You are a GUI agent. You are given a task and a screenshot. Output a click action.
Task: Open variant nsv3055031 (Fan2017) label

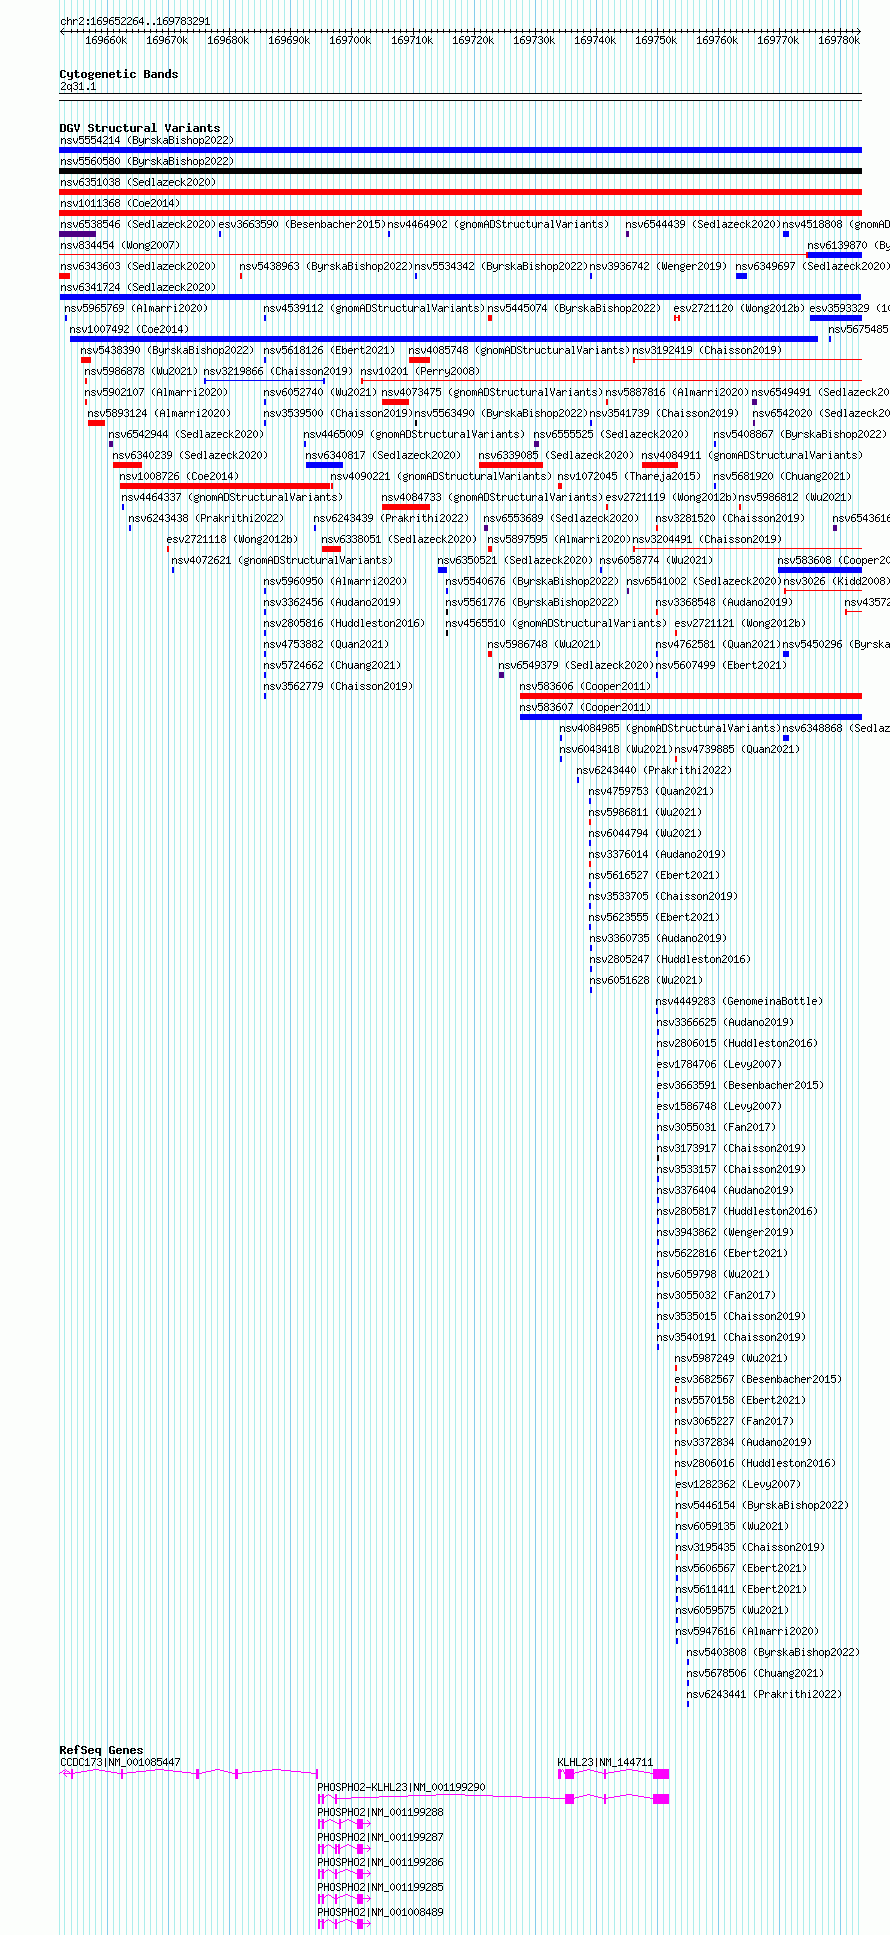[716, 1127]
